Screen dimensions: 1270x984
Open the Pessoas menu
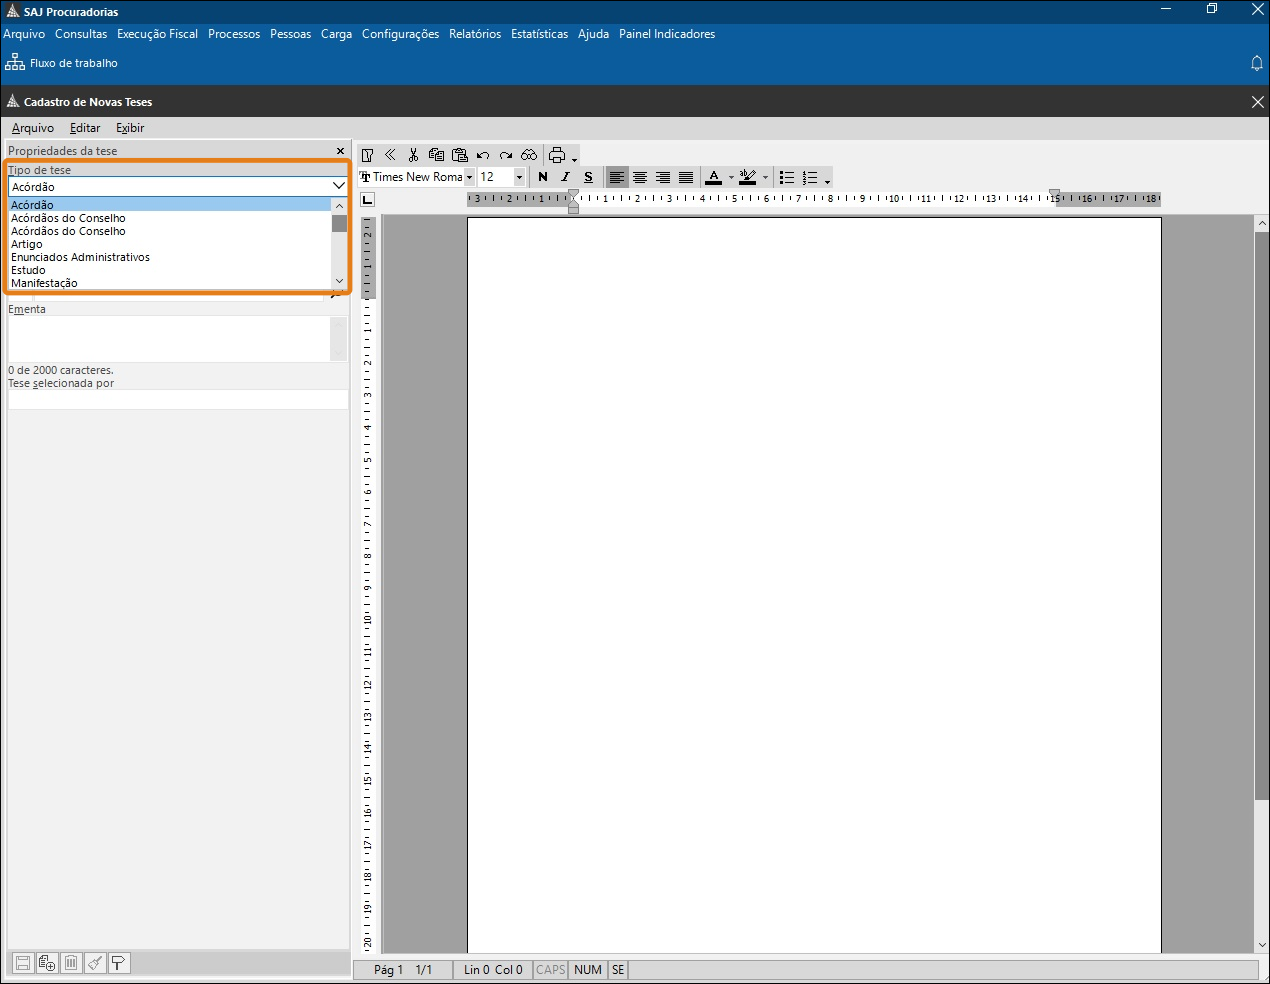290,34
